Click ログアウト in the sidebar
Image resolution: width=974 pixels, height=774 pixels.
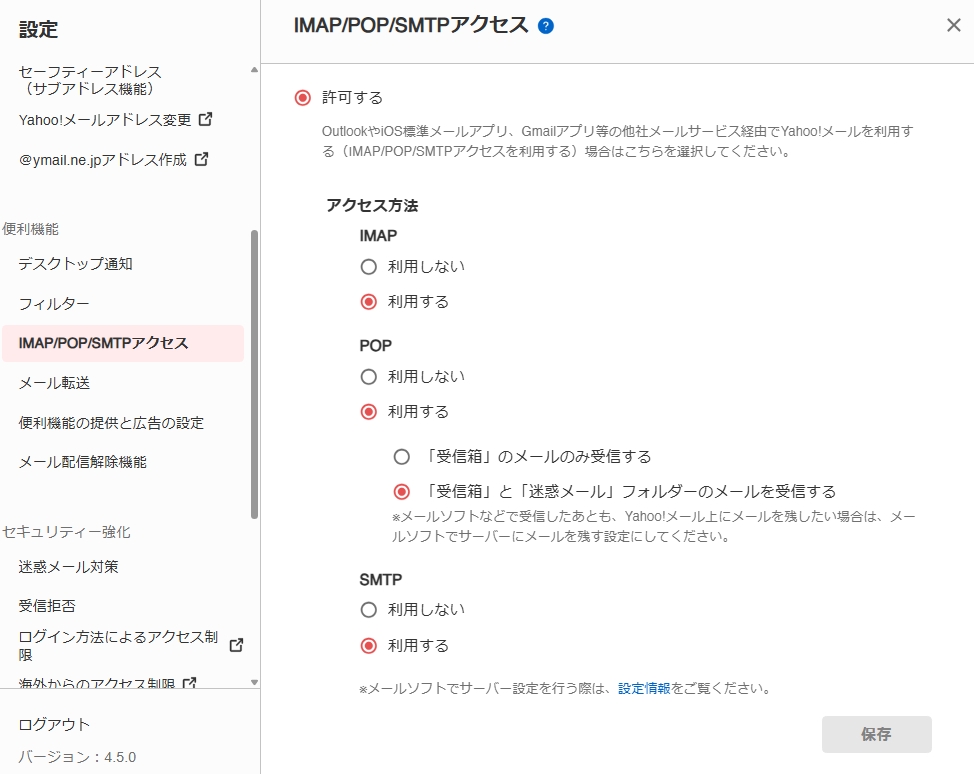tap(54, 724)
